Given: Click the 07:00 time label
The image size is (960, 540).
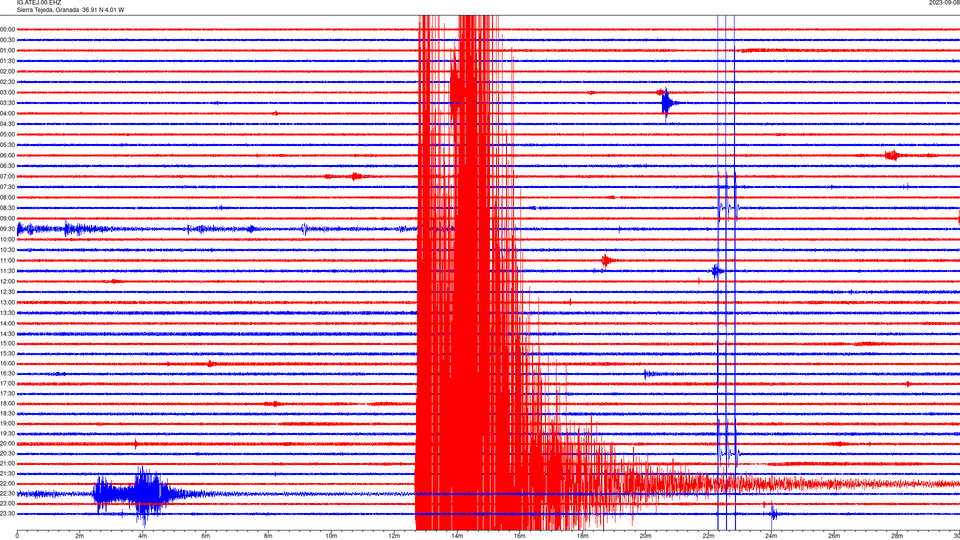Looking at the screenshot, I should (x=7, y=176).
